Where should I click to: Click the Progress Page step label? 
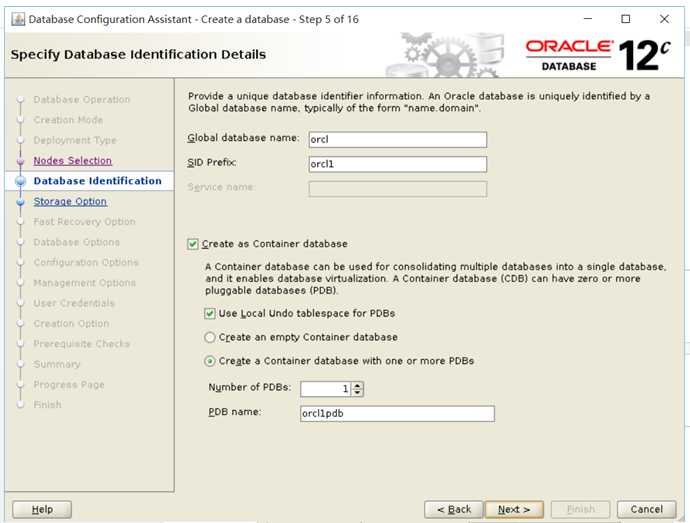69,384
